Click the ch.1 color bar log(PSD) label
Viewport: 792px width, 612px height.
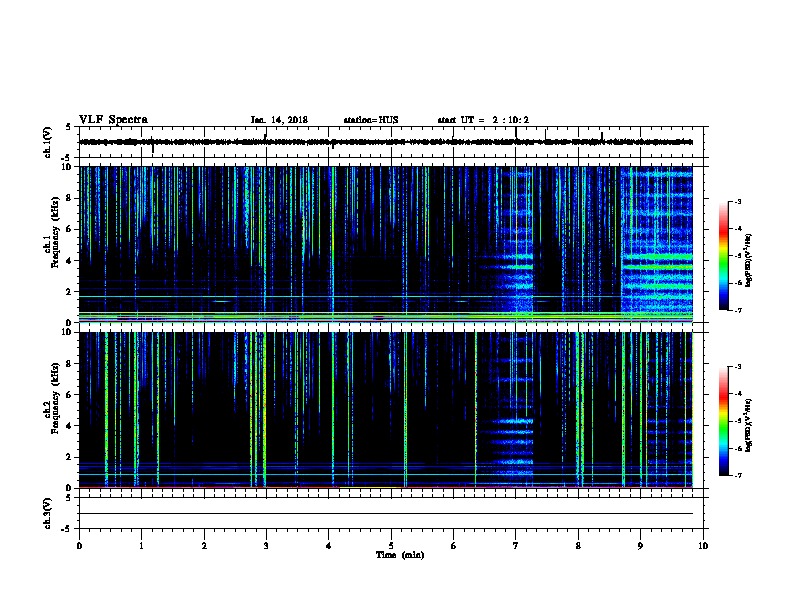pos(748,260)
